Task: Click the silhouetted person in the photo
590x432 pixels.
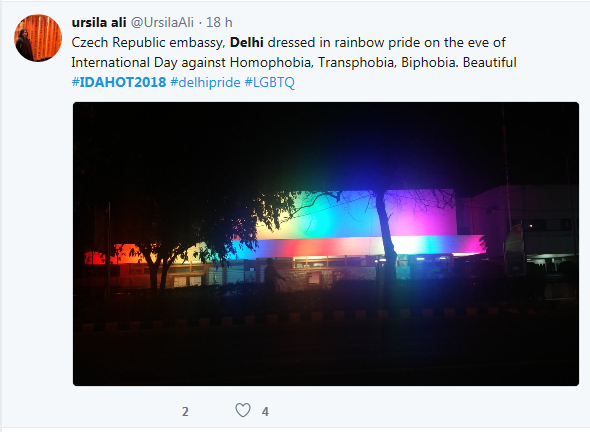Action: tap(273, 275)
